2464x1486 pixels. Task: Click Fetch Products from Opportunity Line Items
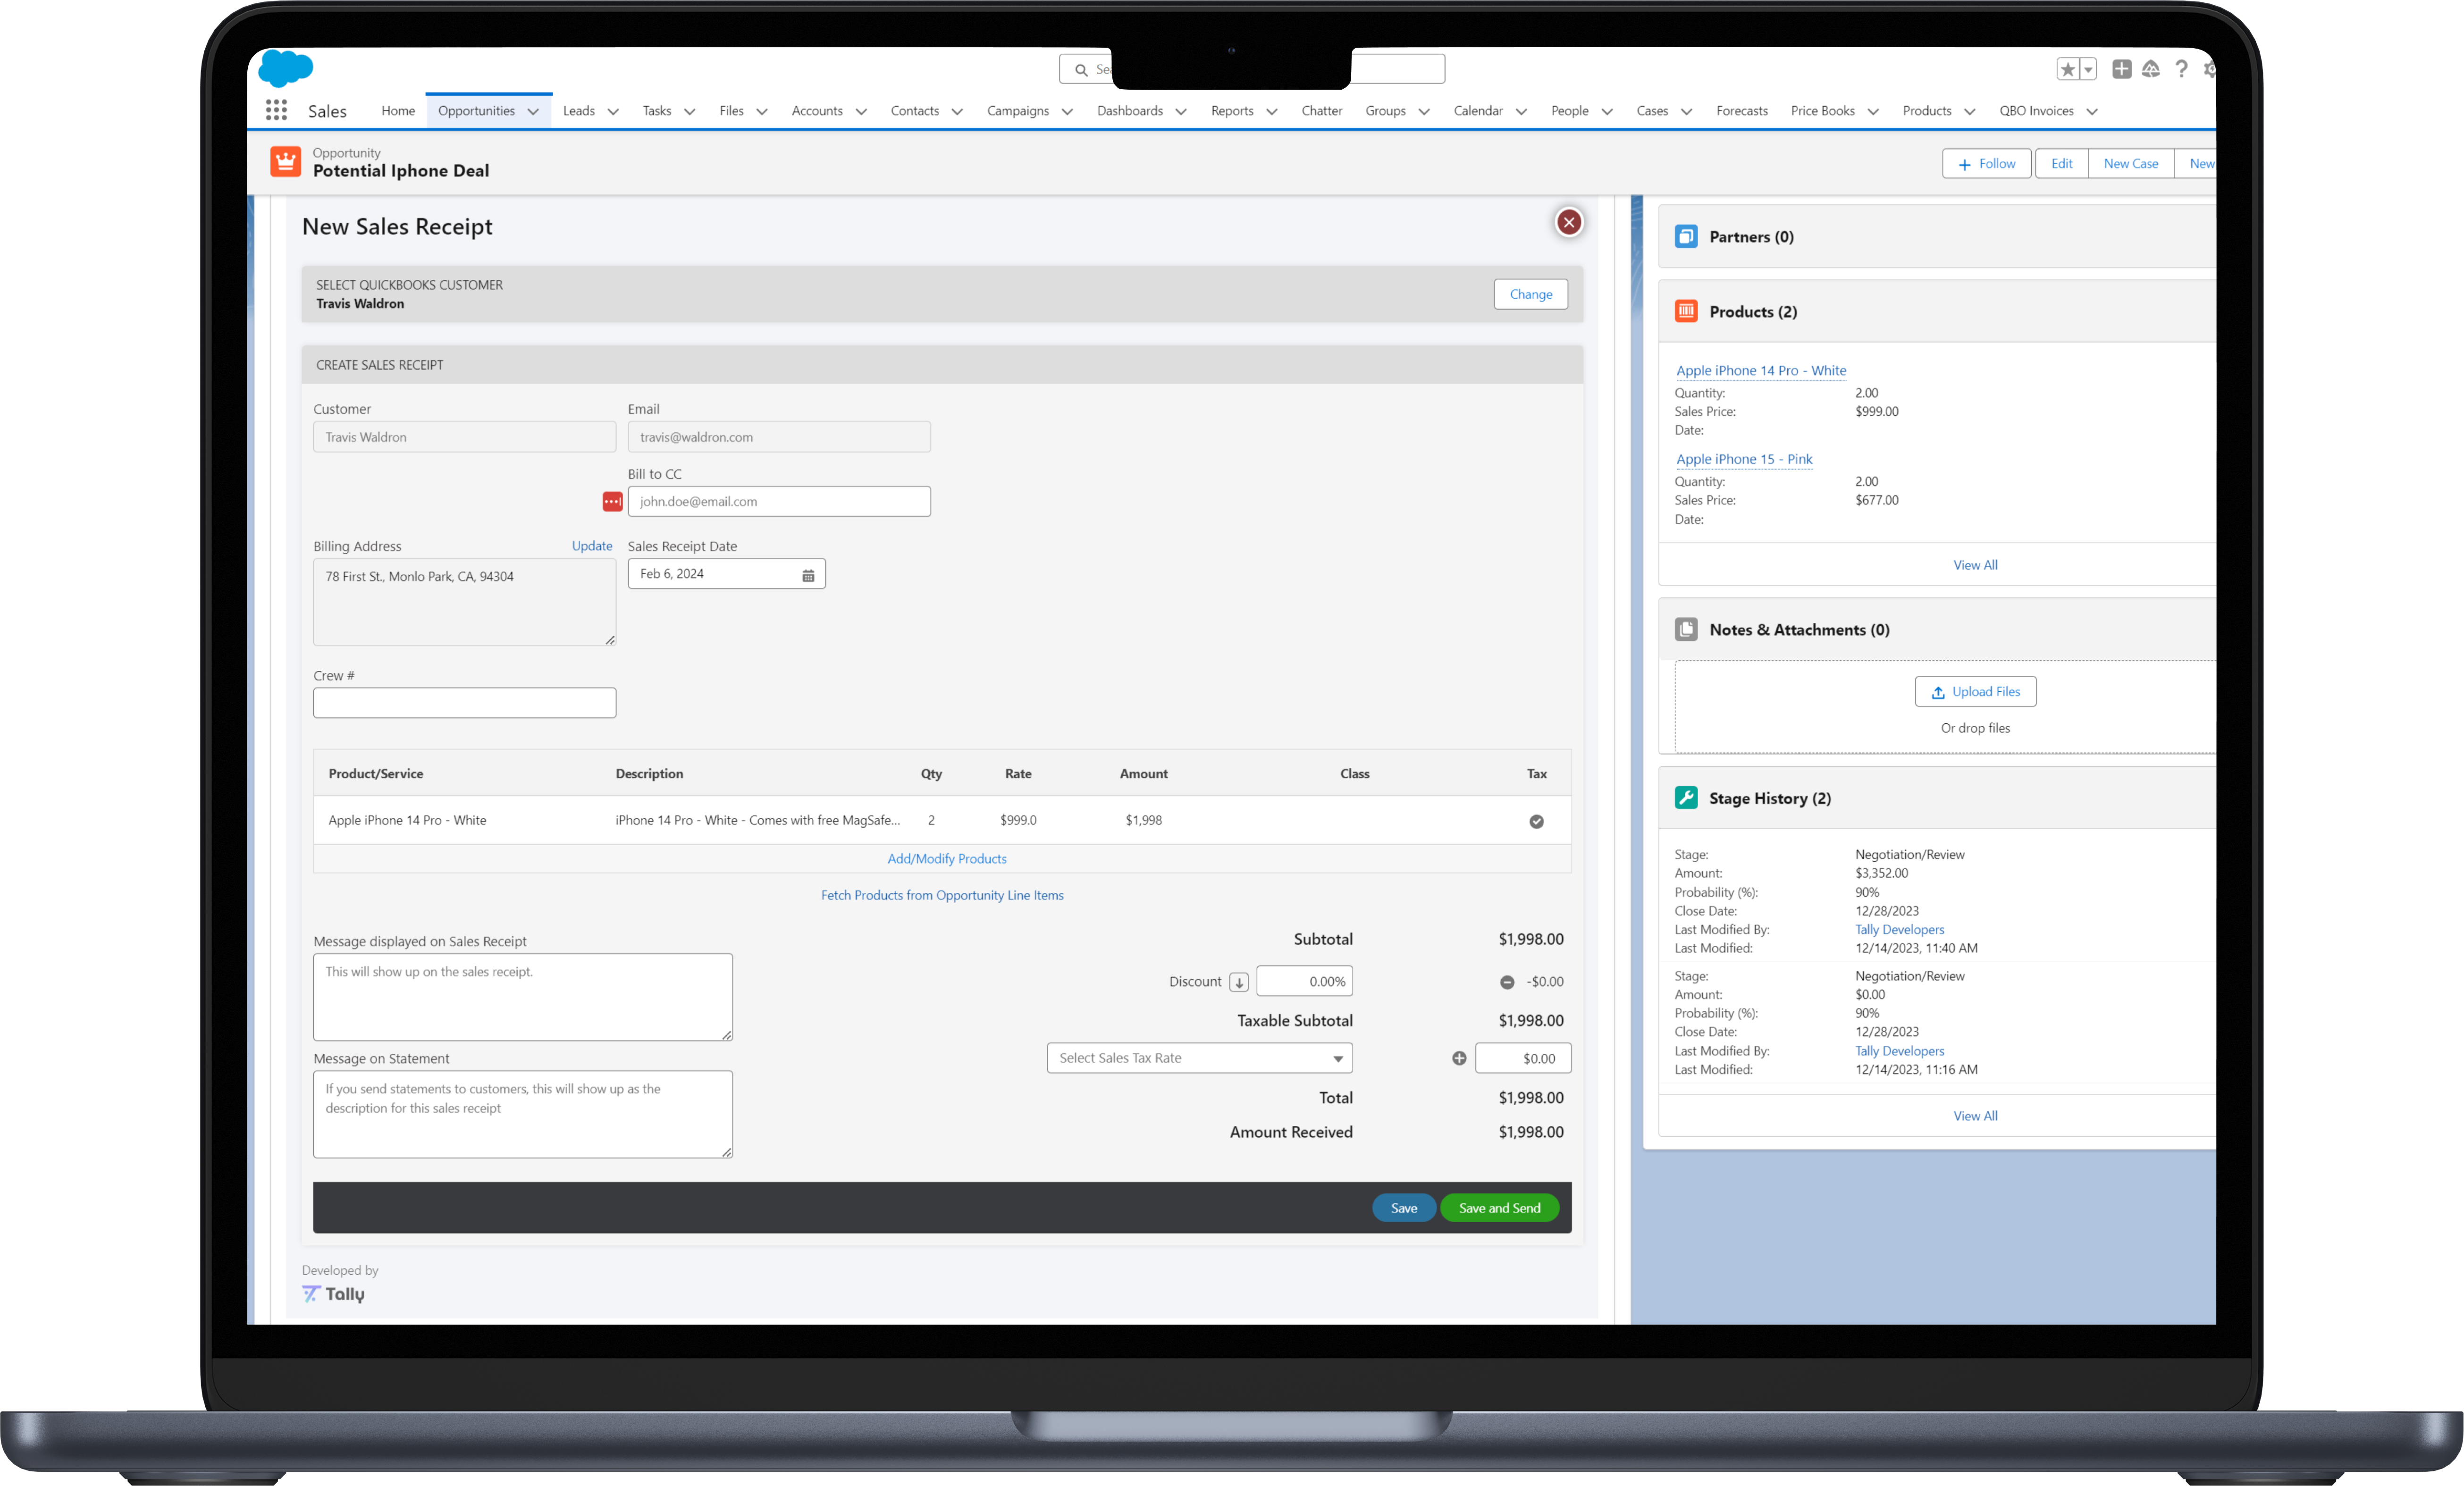click(x=942, y=895)
